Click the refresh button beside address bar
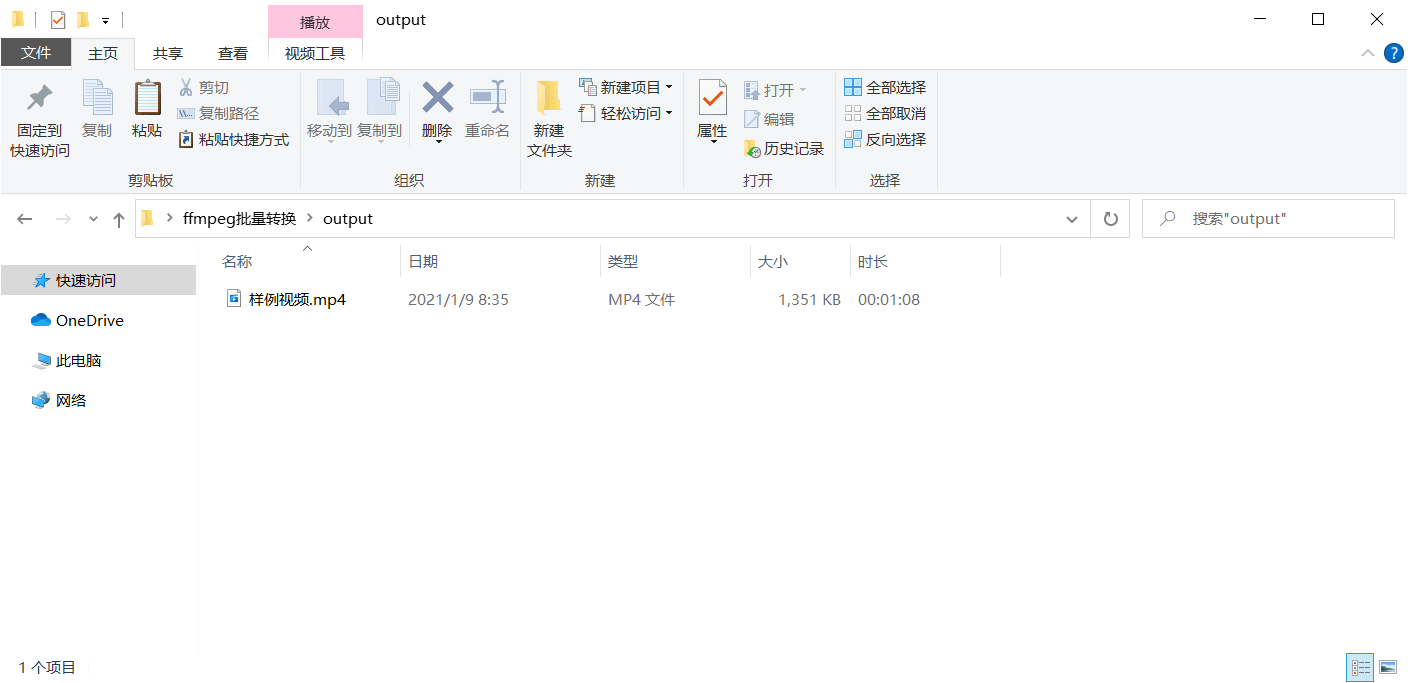 [x=1110, y=219]
